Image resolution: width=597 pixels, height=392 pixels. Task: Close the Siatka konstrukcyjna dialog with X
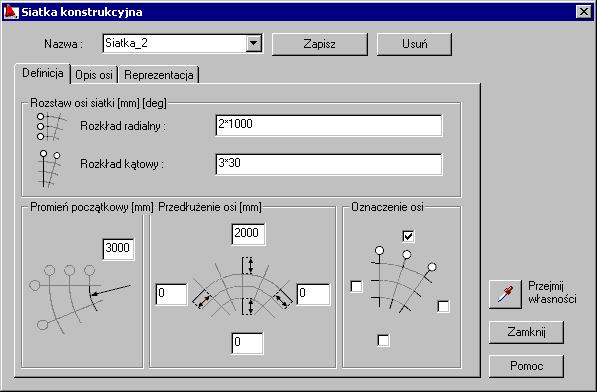pyautogui.click(x=584, y=12)
